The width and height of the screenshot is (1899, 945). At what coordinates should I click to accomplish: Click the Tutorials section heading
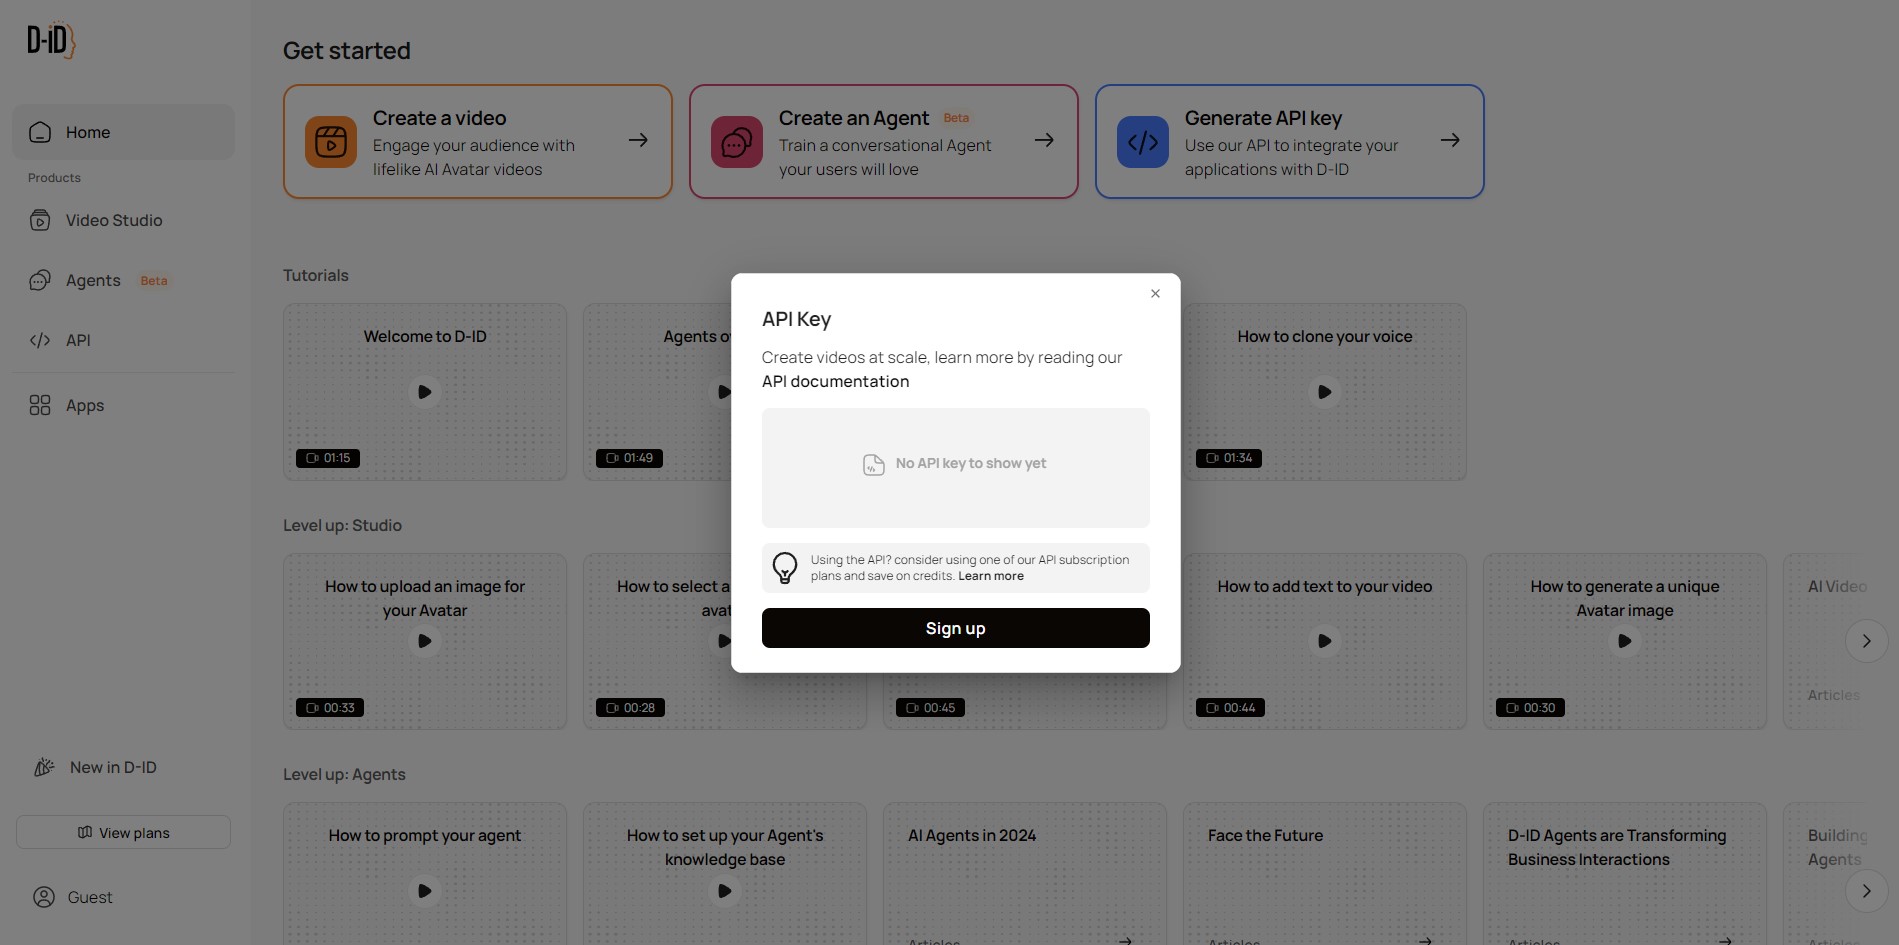[x=316, y=275]
